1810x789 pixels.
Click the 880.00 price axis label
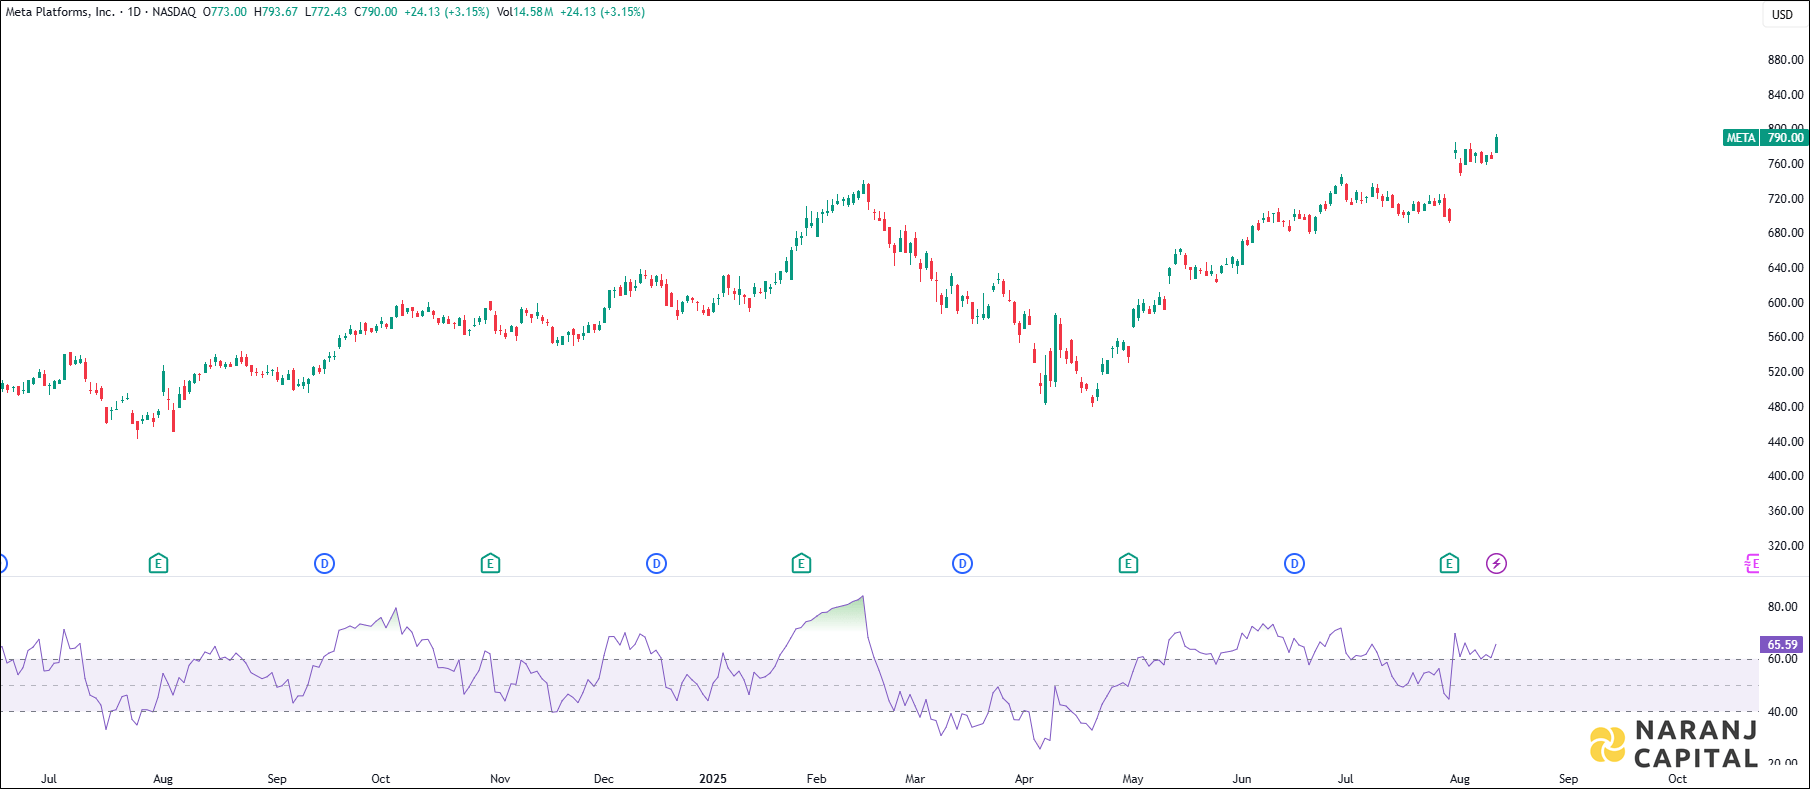pyautogui.click(x=1786, y=60)
